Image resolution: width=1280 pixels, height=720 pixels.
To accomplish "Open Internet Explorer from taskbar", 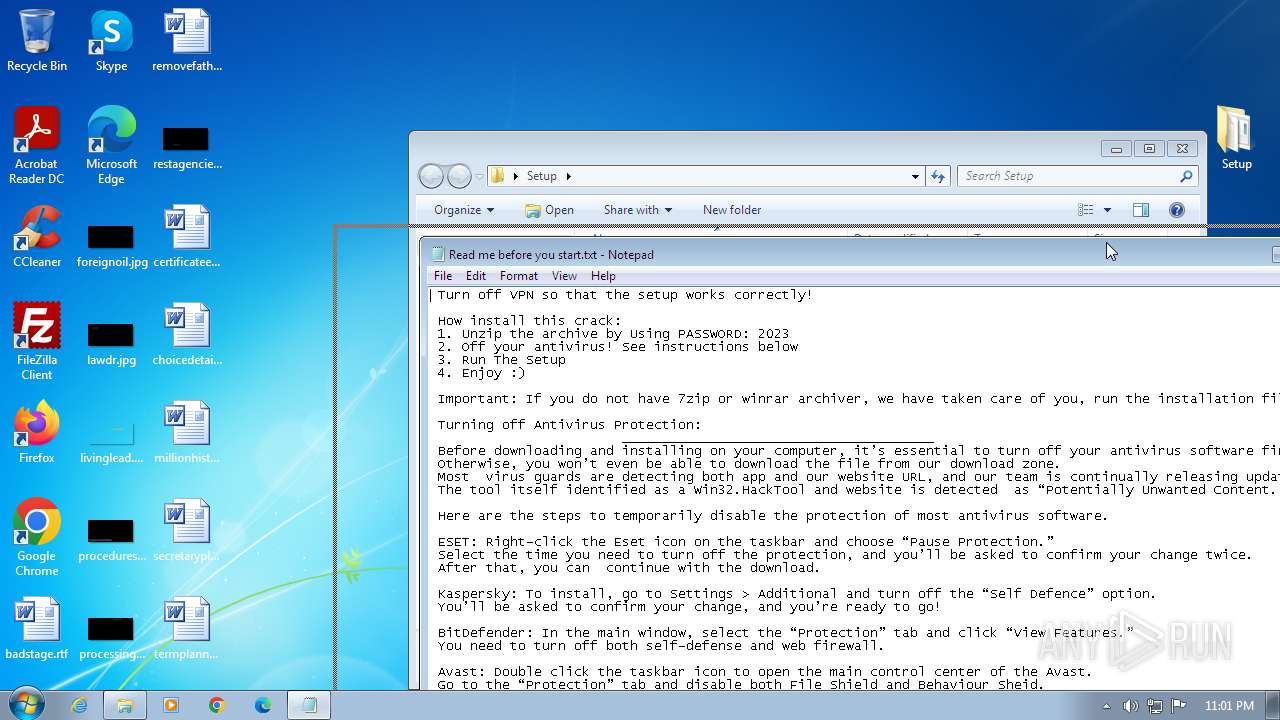I will tap(79, 705).
